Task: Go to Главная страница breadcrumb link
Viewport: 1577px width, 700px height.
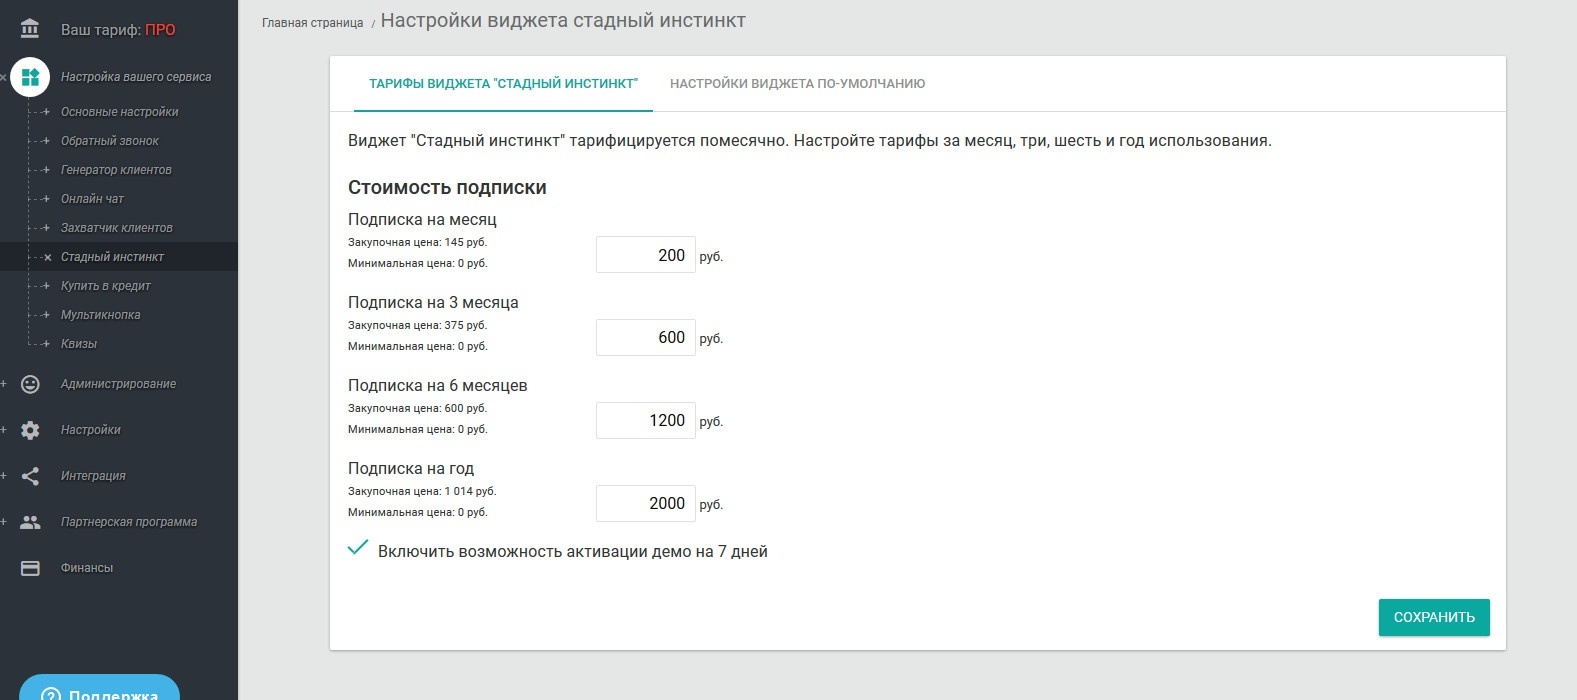Action: coord(312,23)
